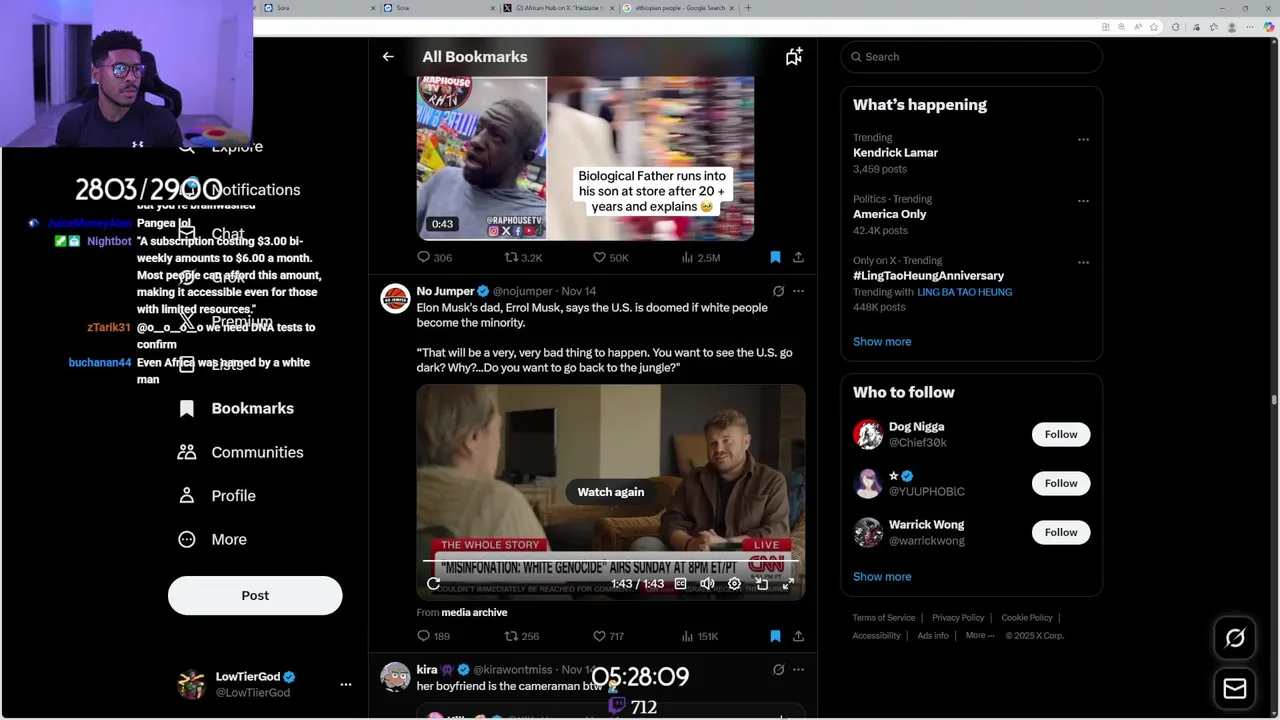Open the Terms of Service link

(x=884, y=618)
